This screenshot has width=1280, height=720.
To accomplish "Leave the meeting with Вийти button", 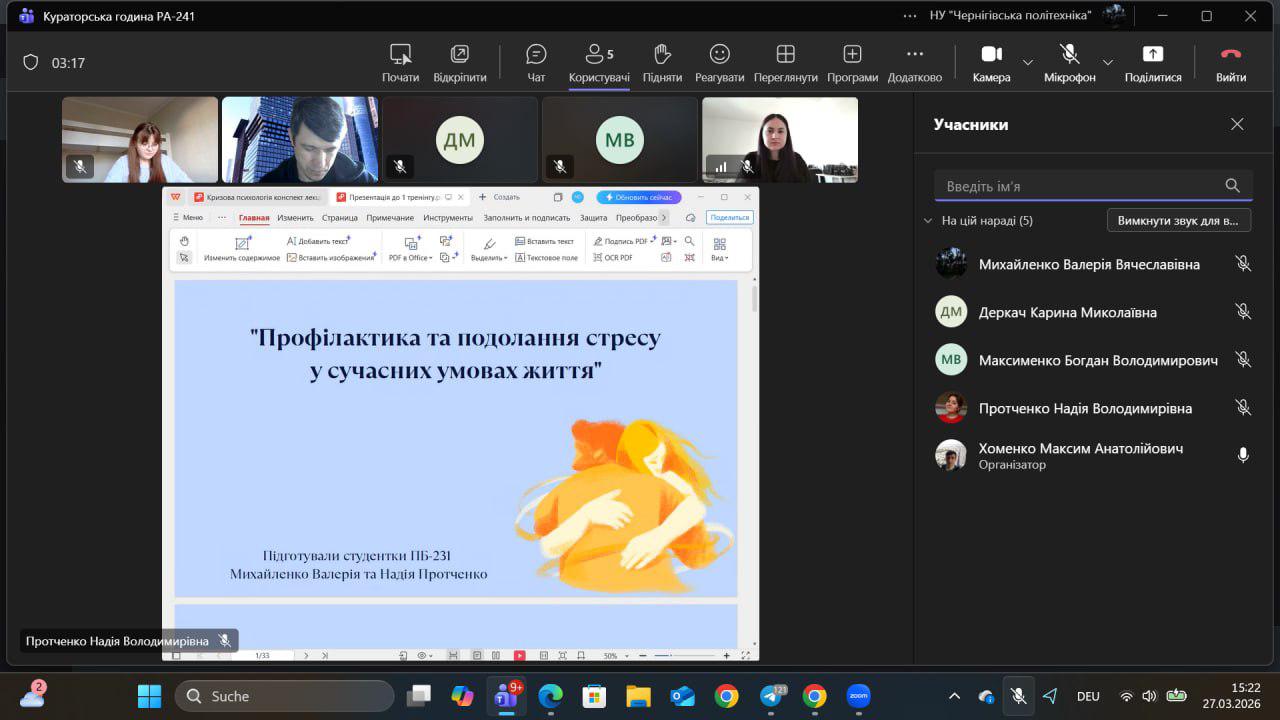I will click(x=1230, y=62).
